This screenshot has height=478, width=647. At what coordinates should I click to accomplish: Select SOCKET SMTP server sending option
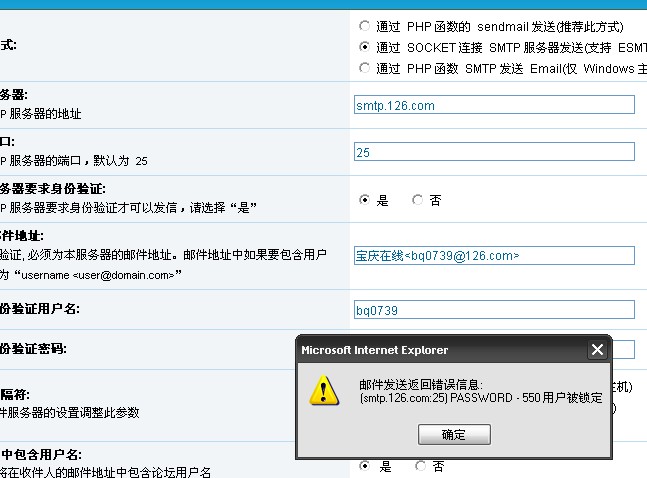[x=364, y=47]
